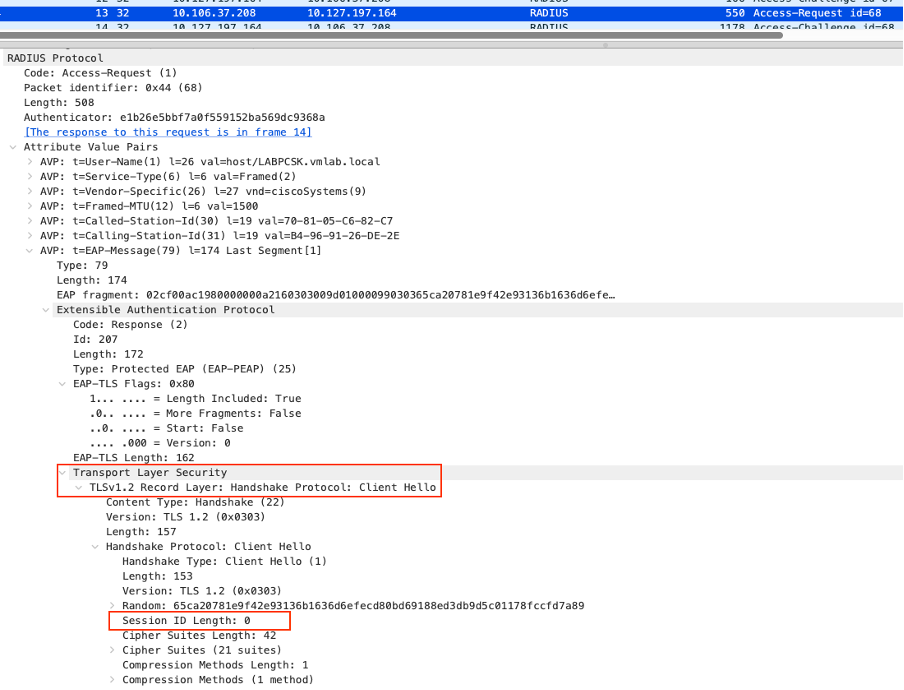
Task: Collapse the EAP-TLS Flags node
Action: coord(62,384)
